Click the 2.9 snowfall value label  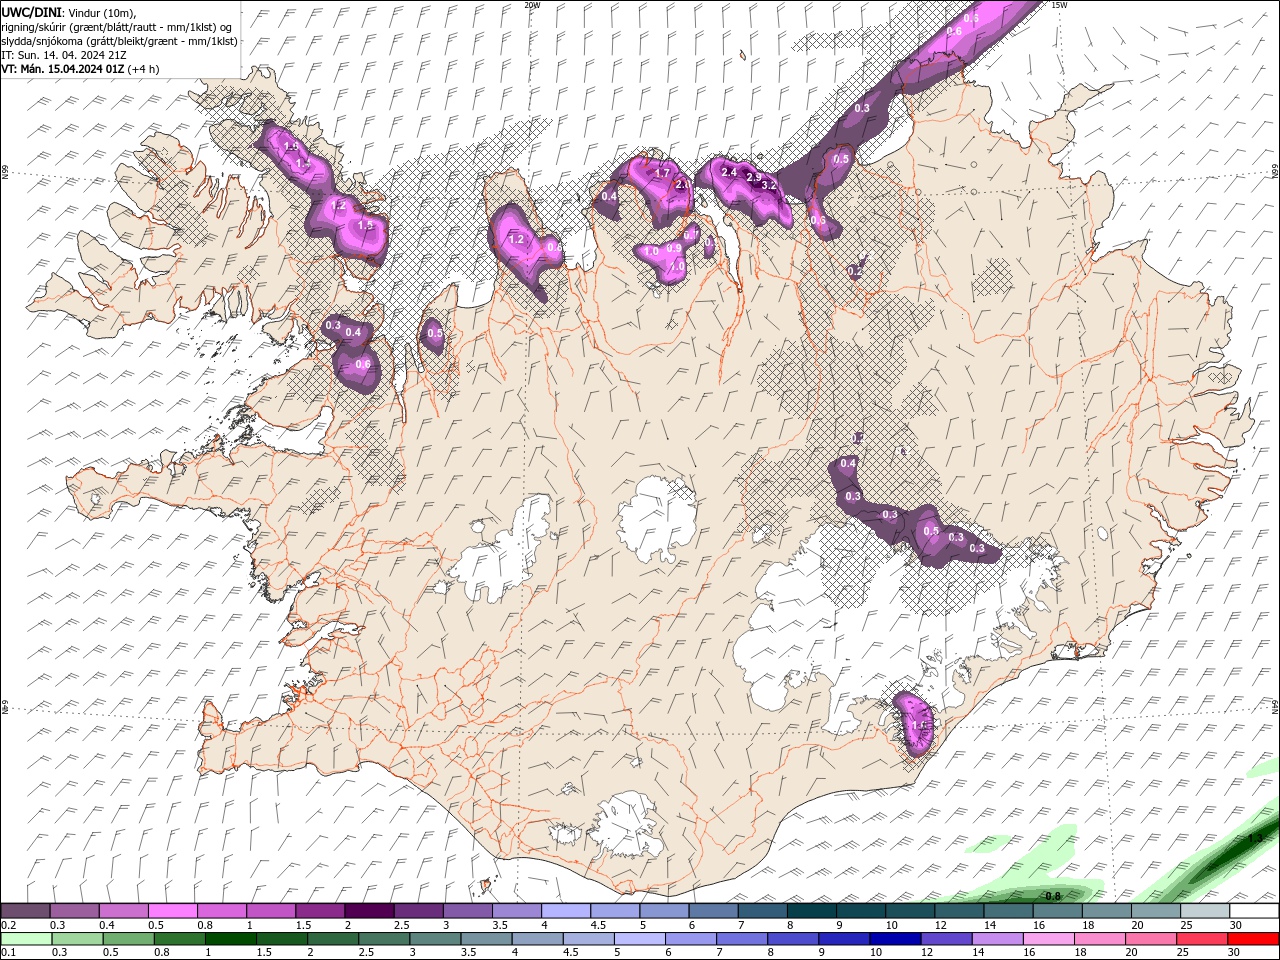point(754,177)
